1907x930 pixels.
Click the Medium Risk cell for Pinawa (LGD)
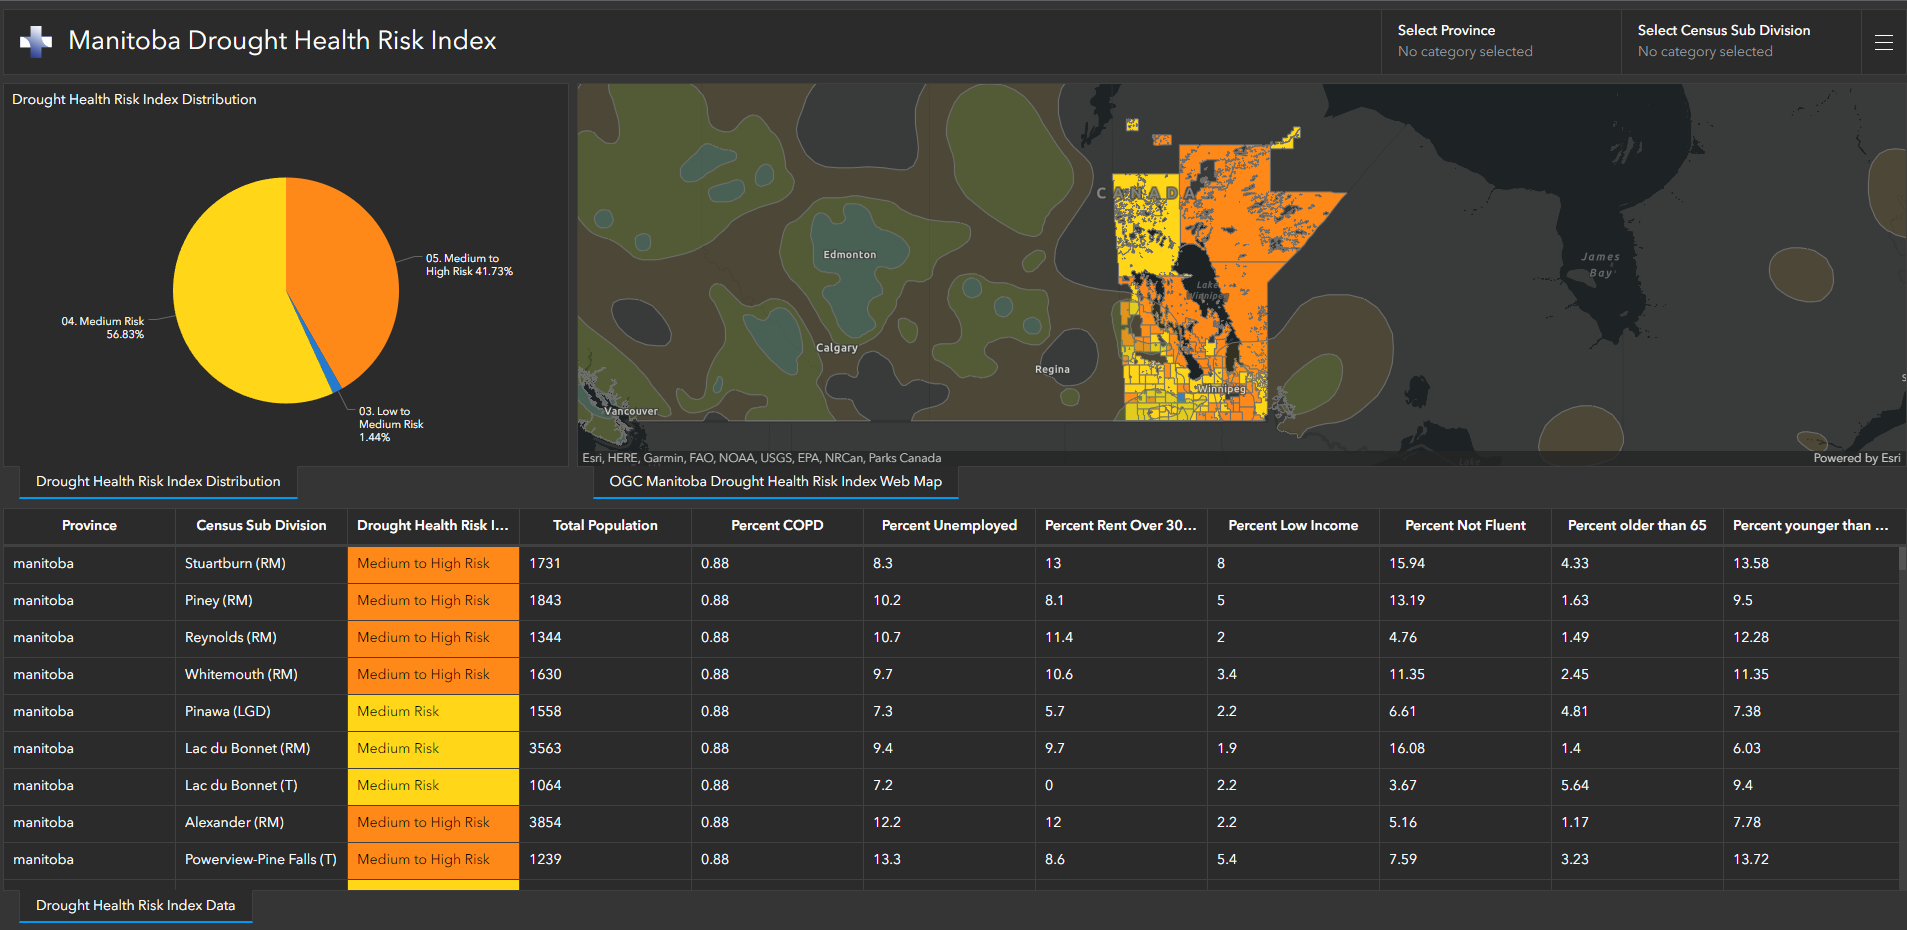point(432,711)
